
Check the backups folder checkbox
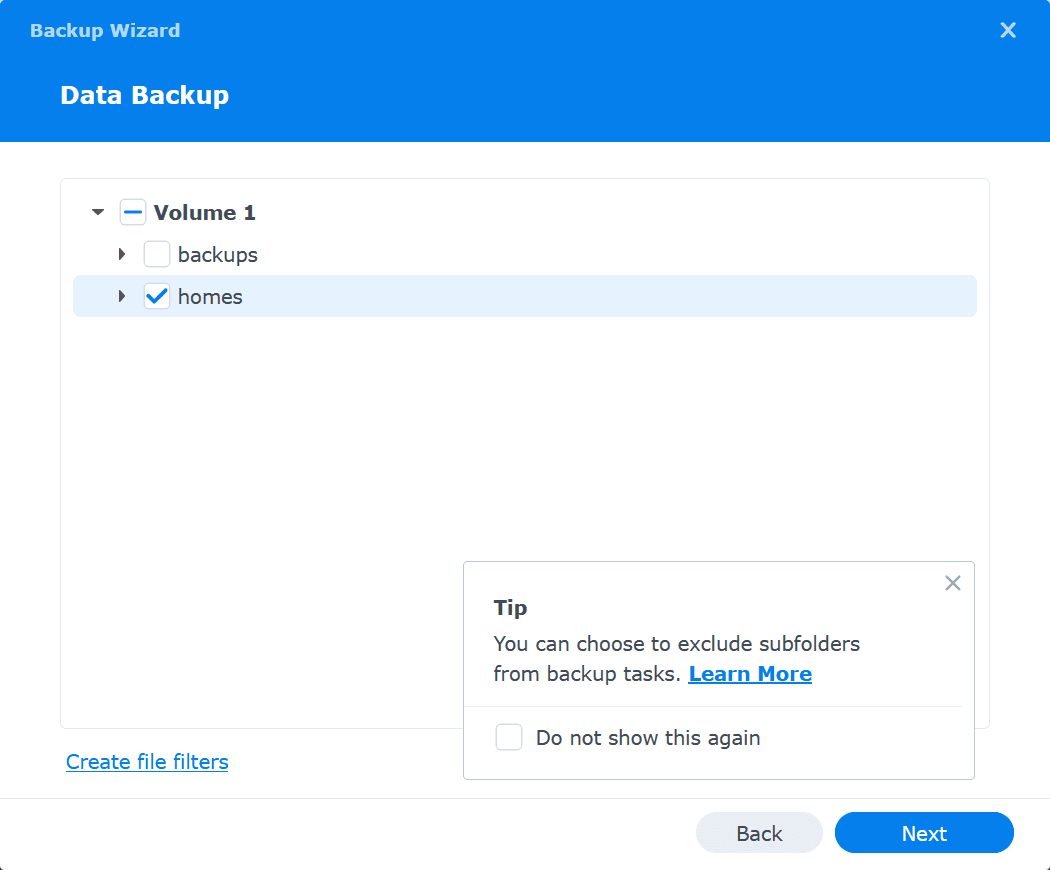[157, 255]
